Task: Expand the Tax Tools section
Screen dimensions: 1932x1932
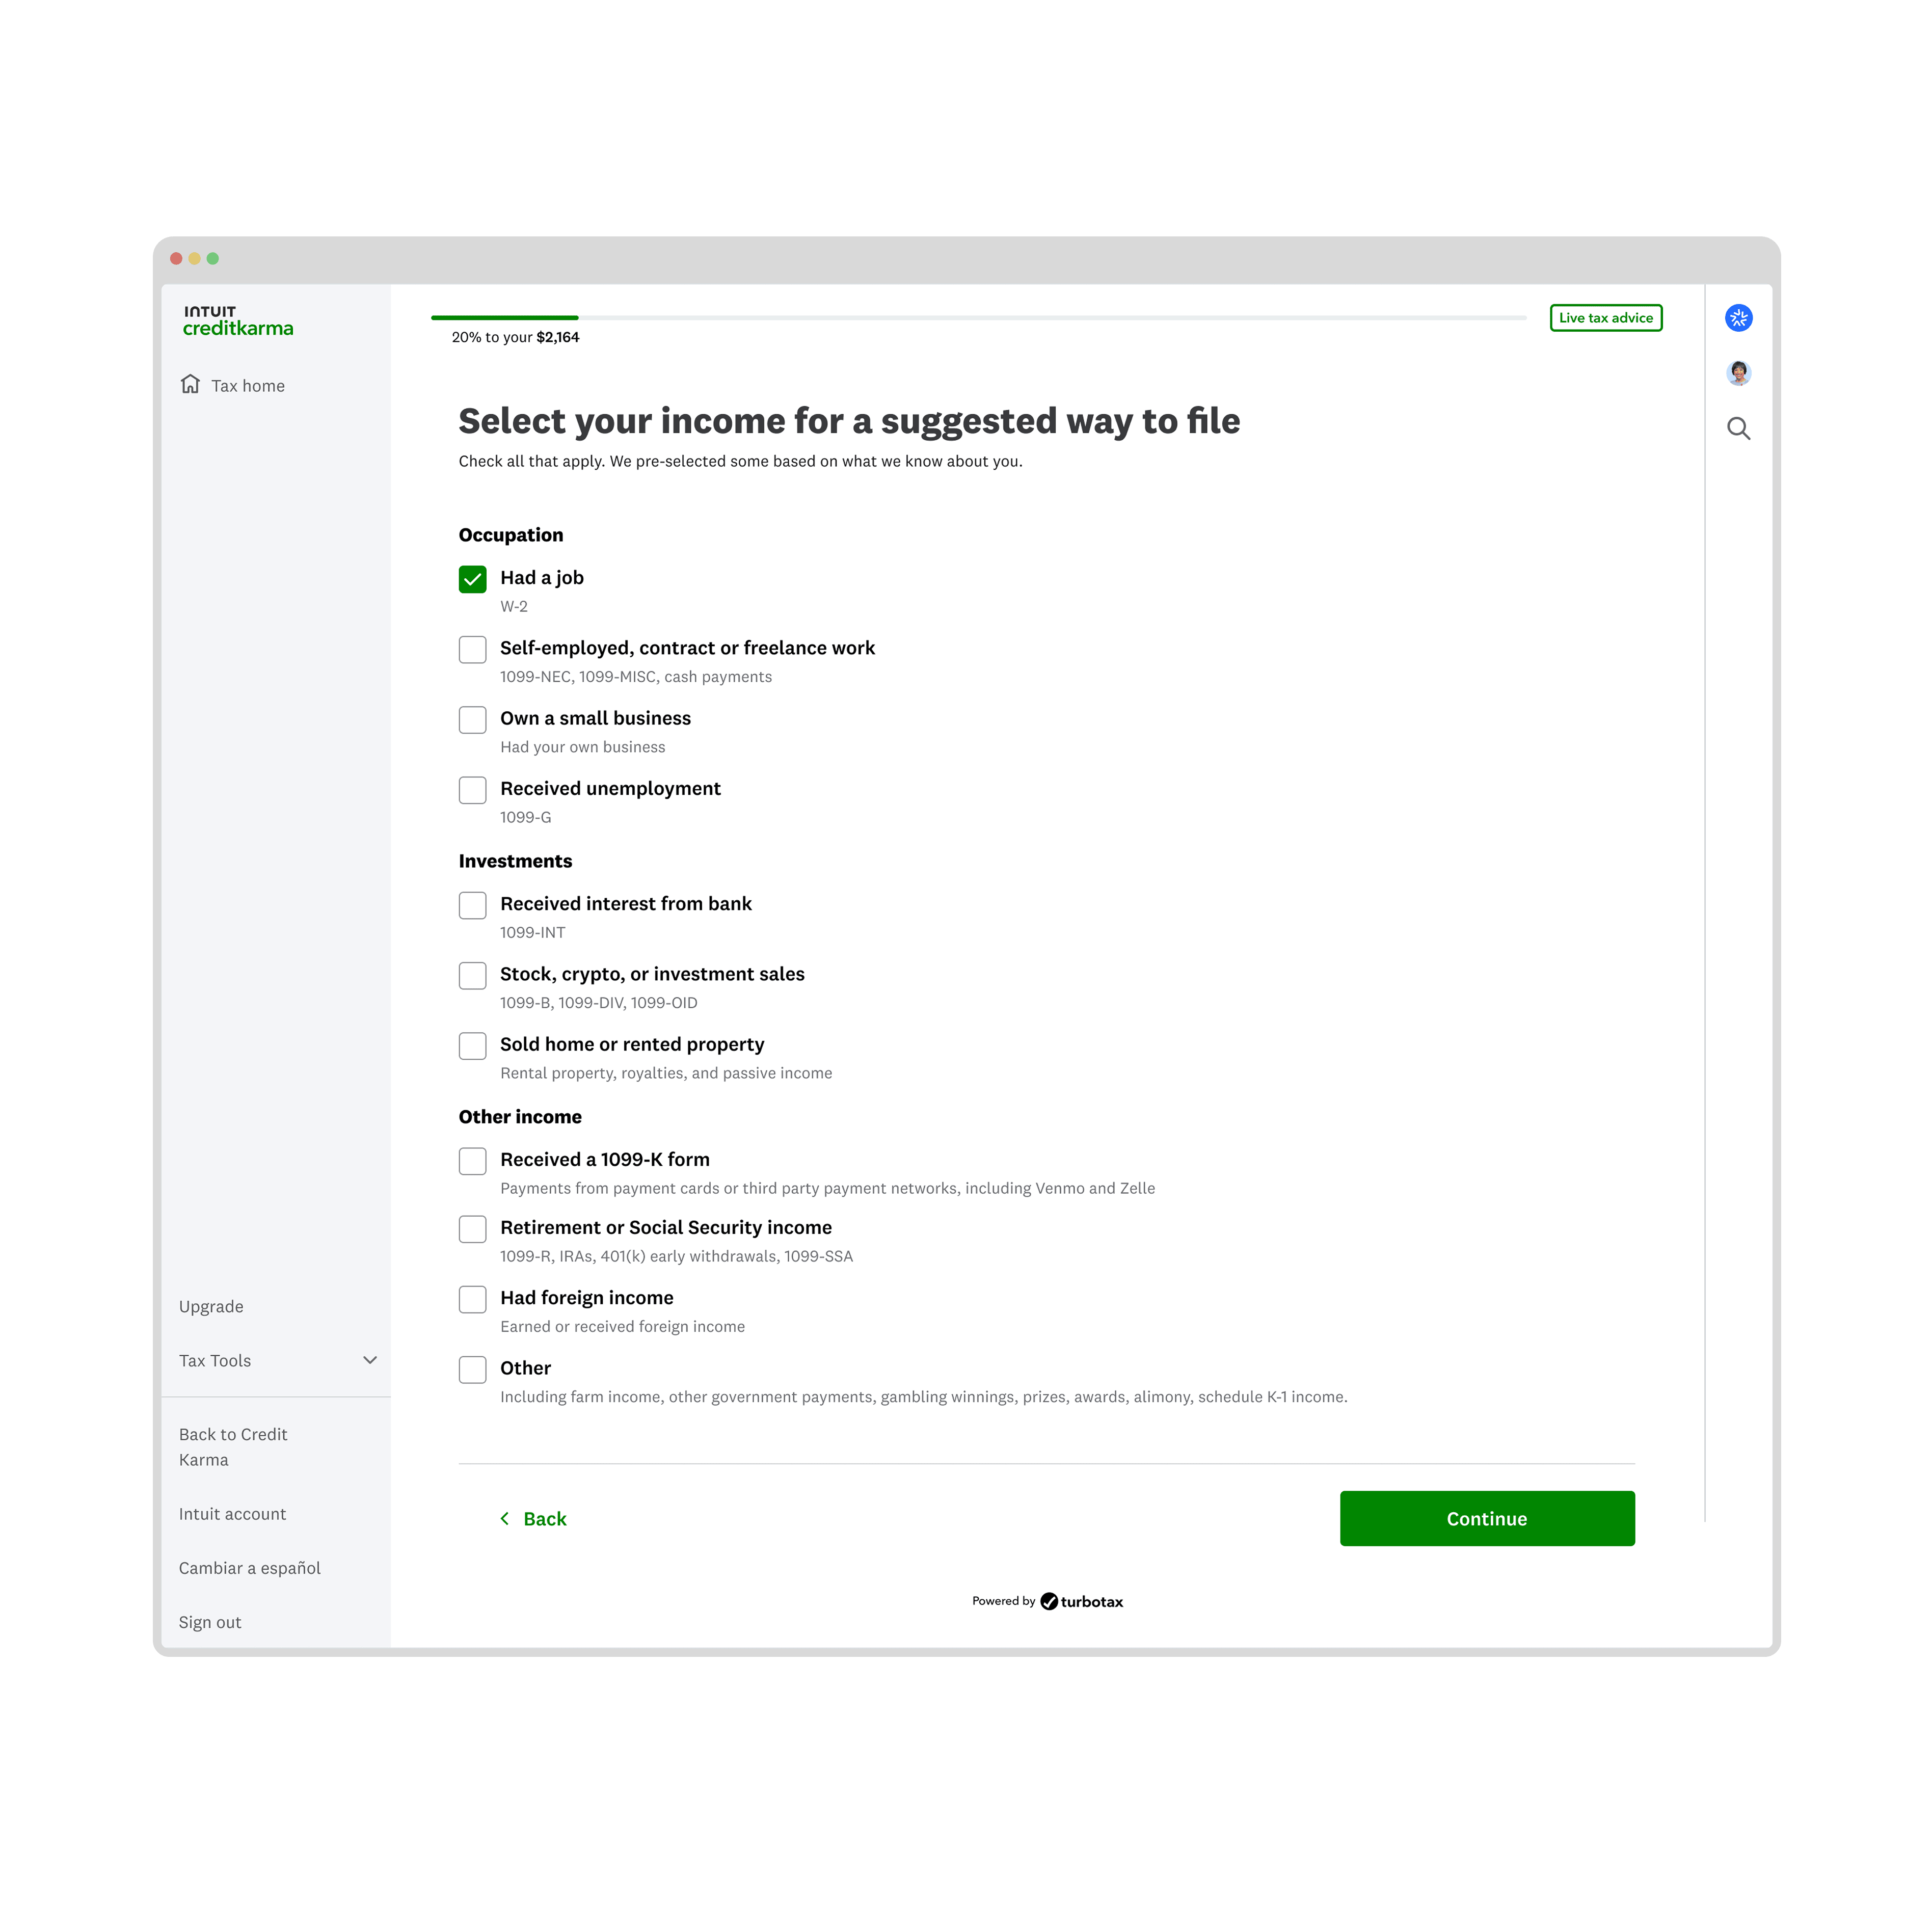Action: 214,1360
